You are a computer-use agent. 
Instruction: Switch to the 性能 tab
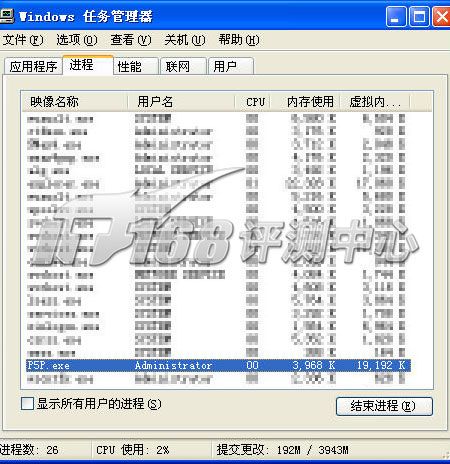pyautogui.click(x=136, y=66)
